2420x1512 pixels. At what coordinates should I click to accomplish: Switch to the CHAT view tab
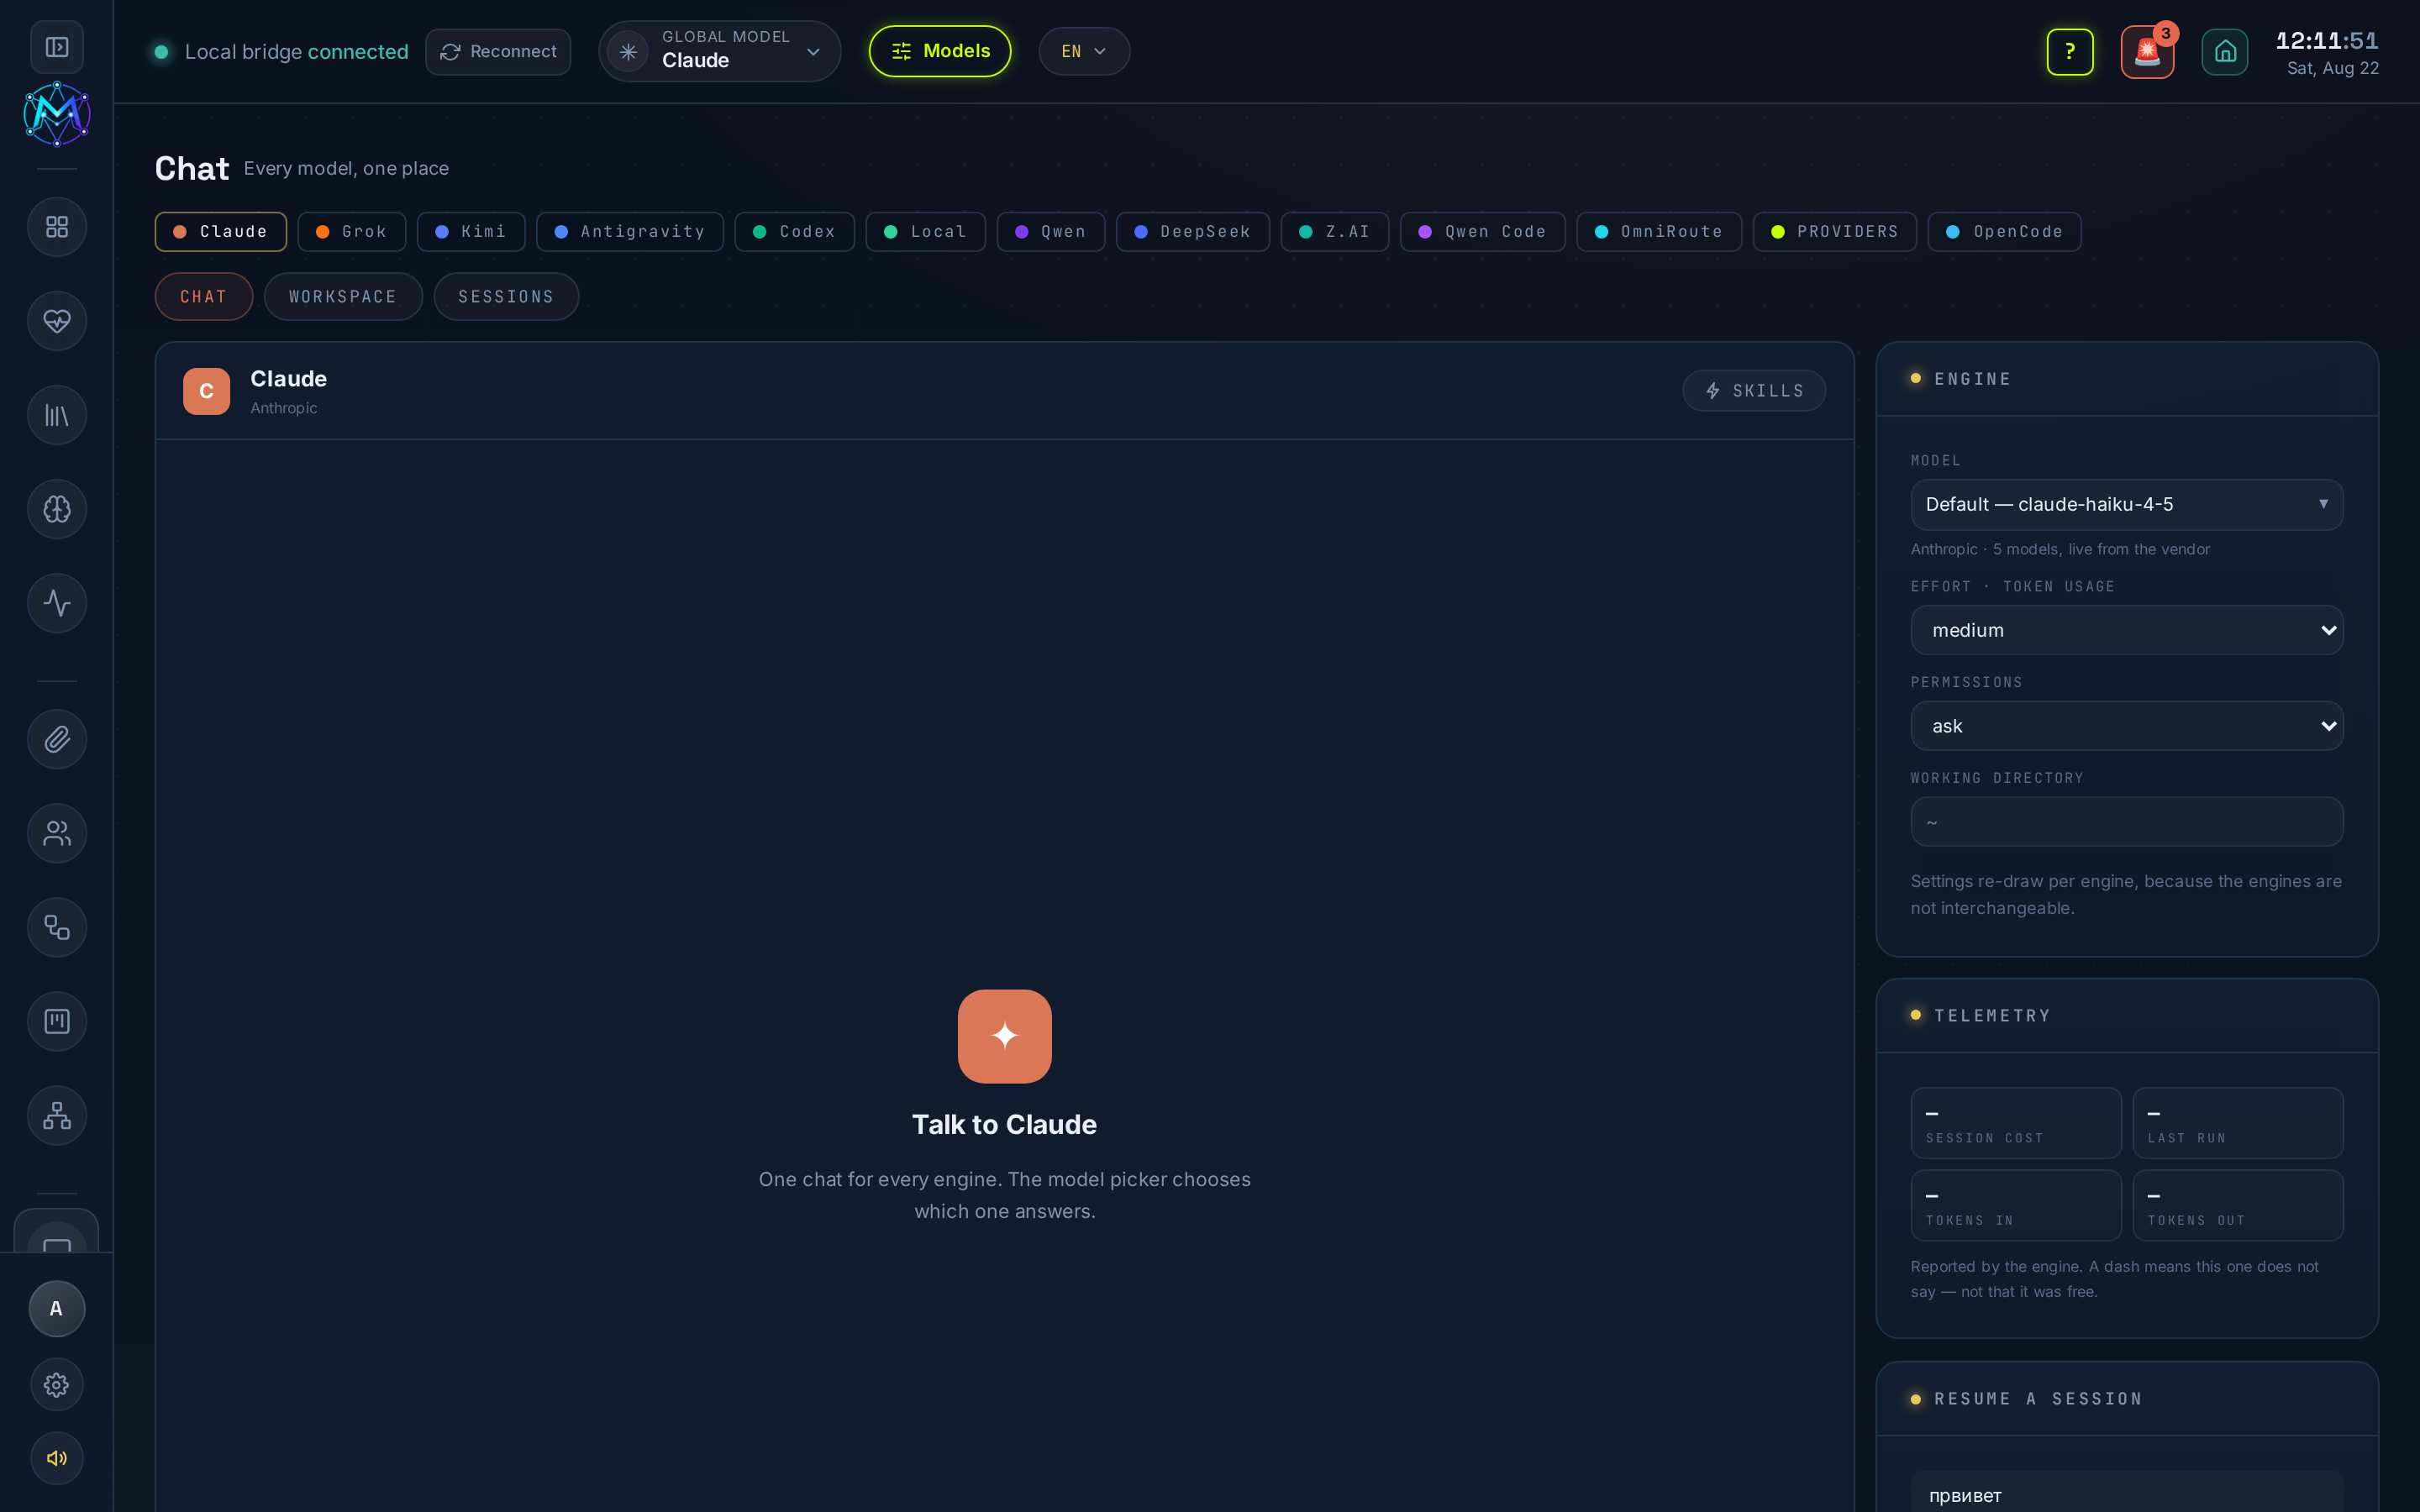[204, 296]
